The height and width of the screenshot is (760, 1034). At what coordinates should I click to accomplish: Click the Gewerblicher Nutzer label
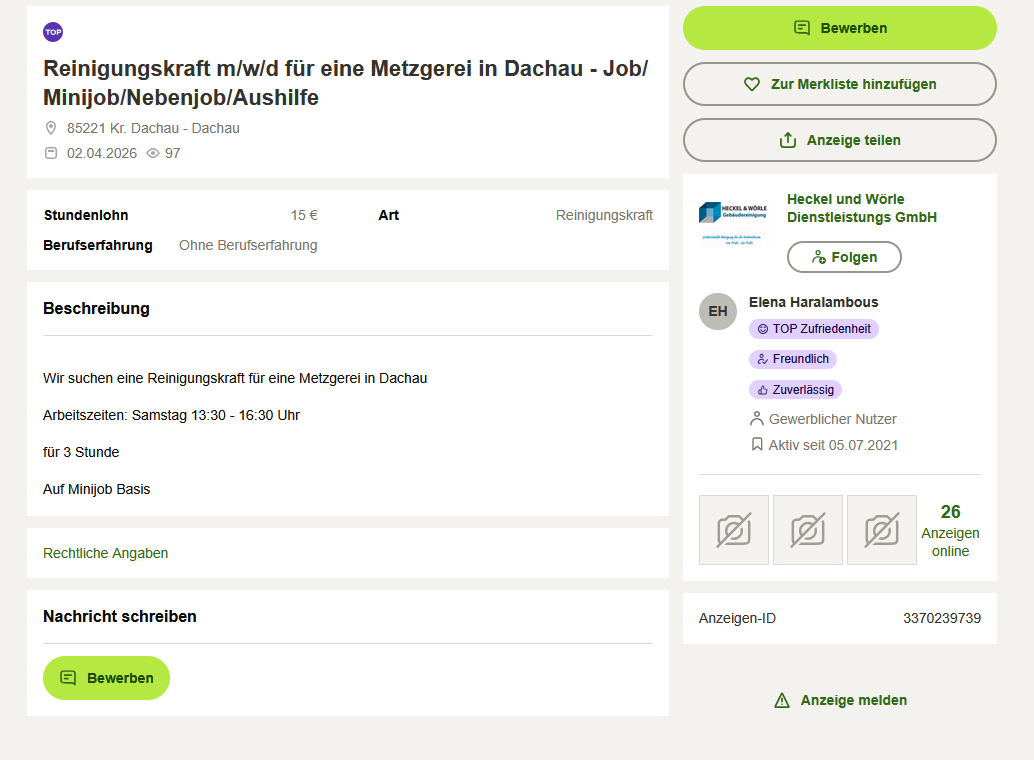pyautogui.click(x=832, y=420)
